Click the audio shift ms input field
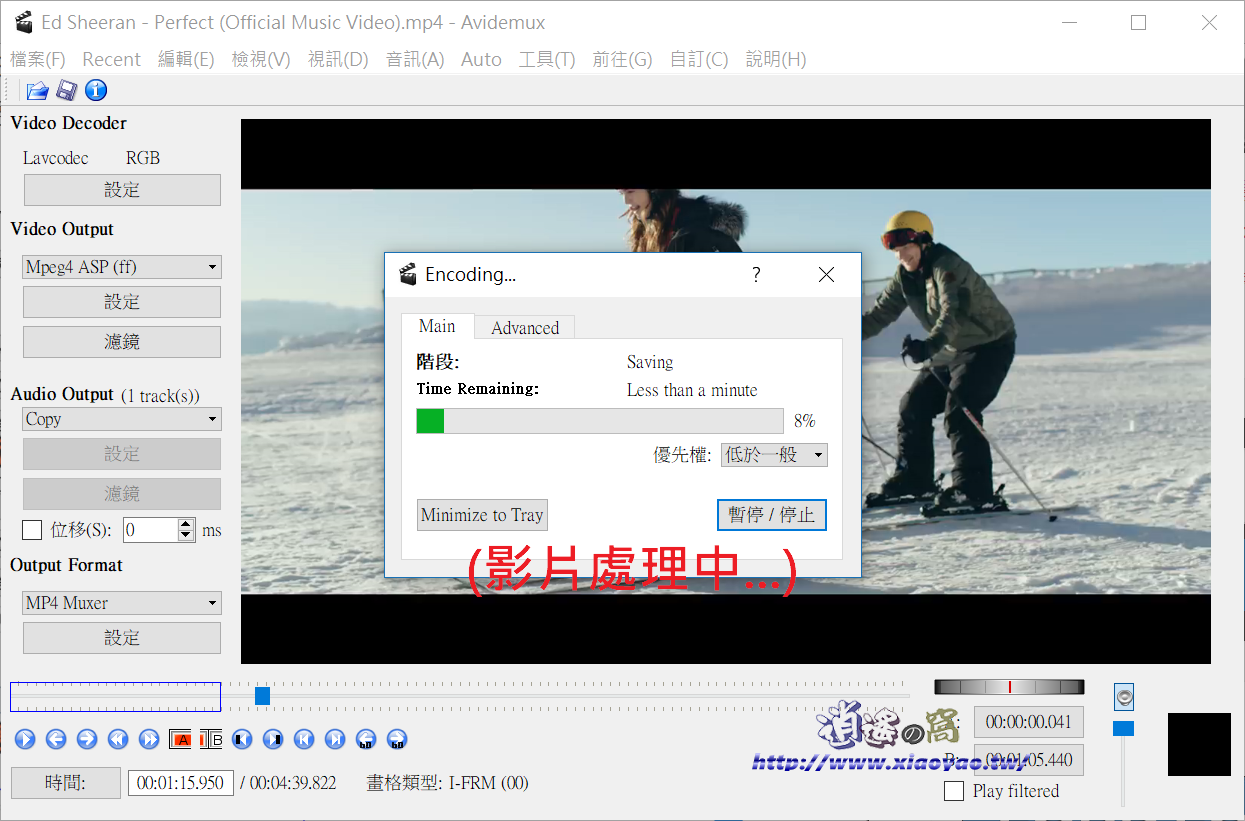The width and height of the screenshot is (1245, 821). [x=151, y=530]
